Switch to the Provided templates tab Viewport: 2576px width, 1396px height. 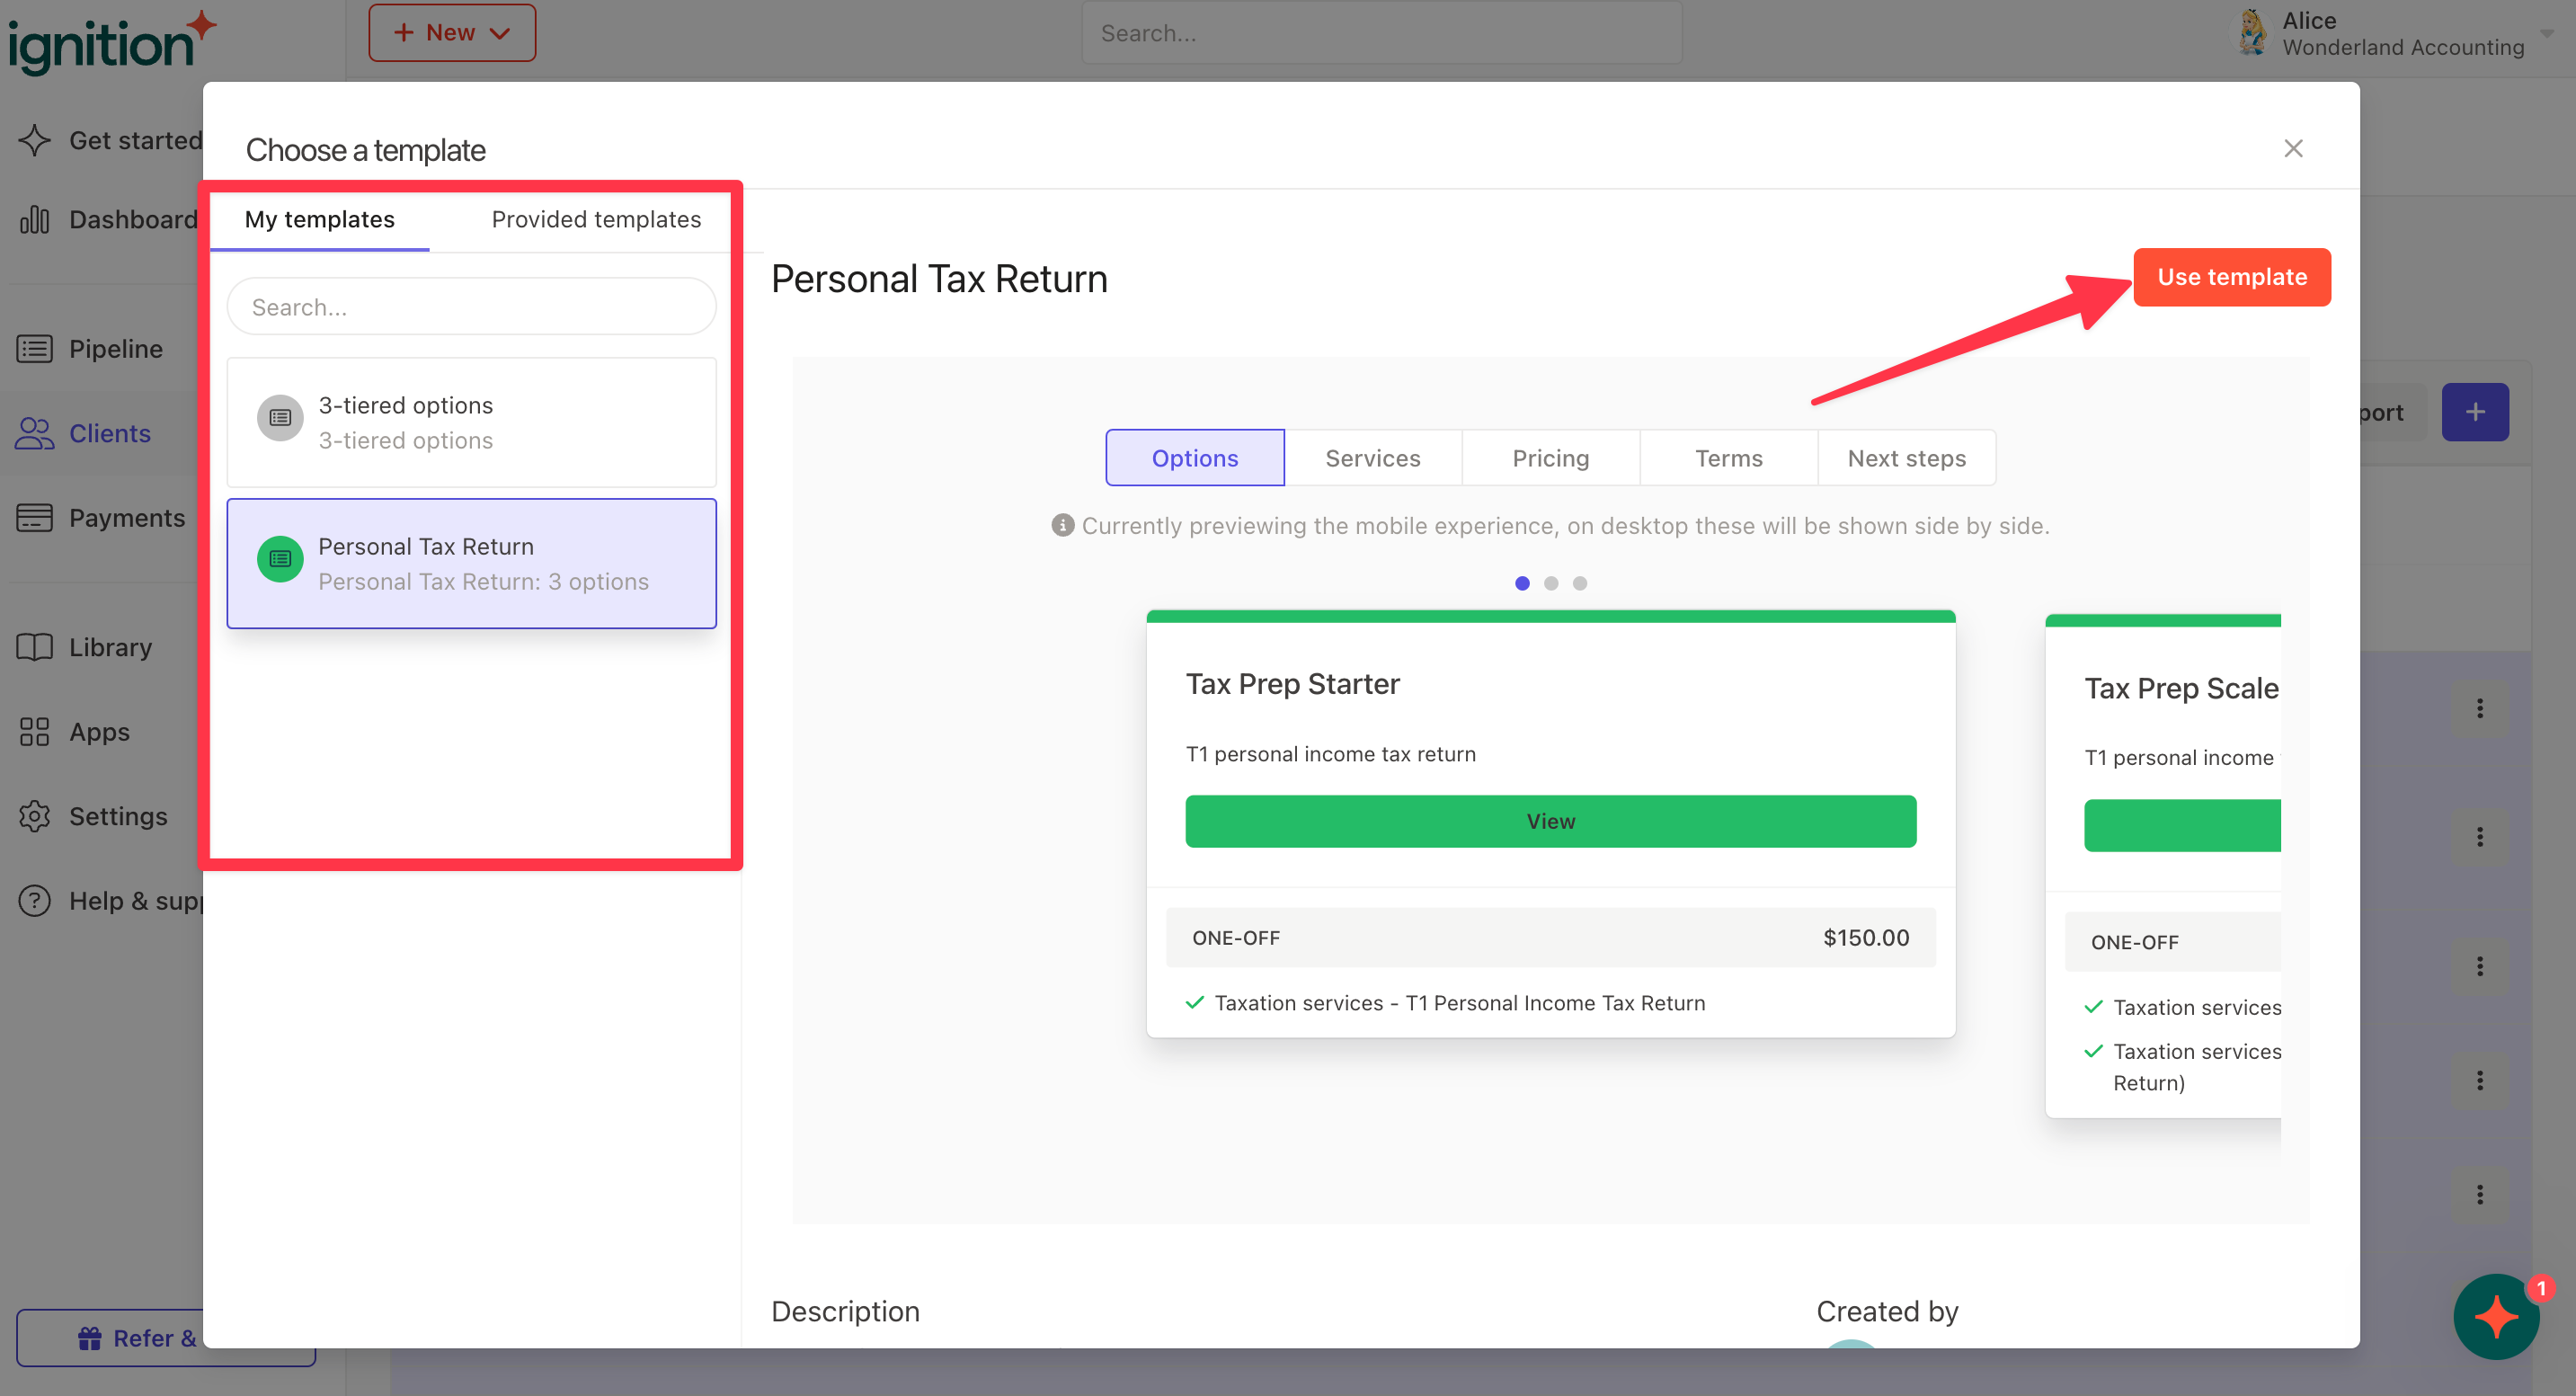pos(596,219)
